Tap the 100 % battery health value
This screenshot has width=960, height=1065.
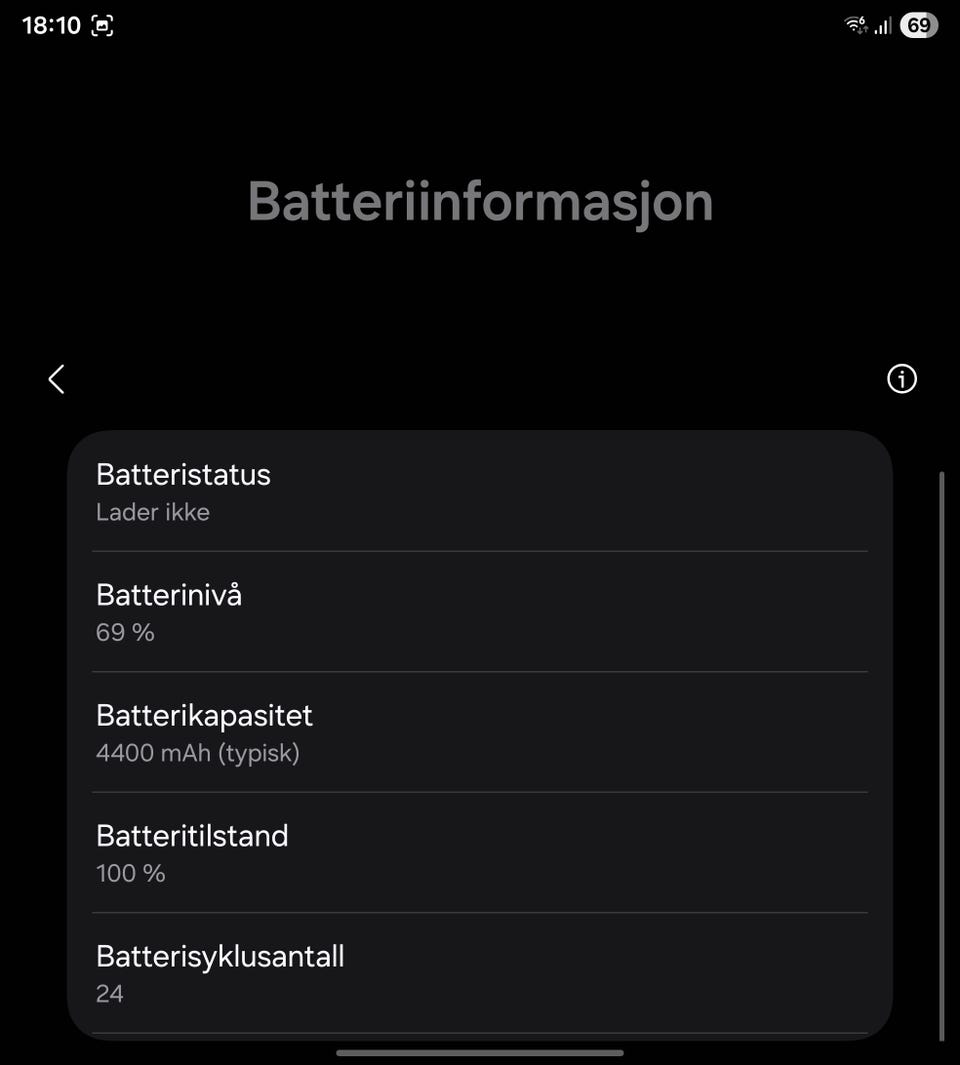[x=131, y=873]
